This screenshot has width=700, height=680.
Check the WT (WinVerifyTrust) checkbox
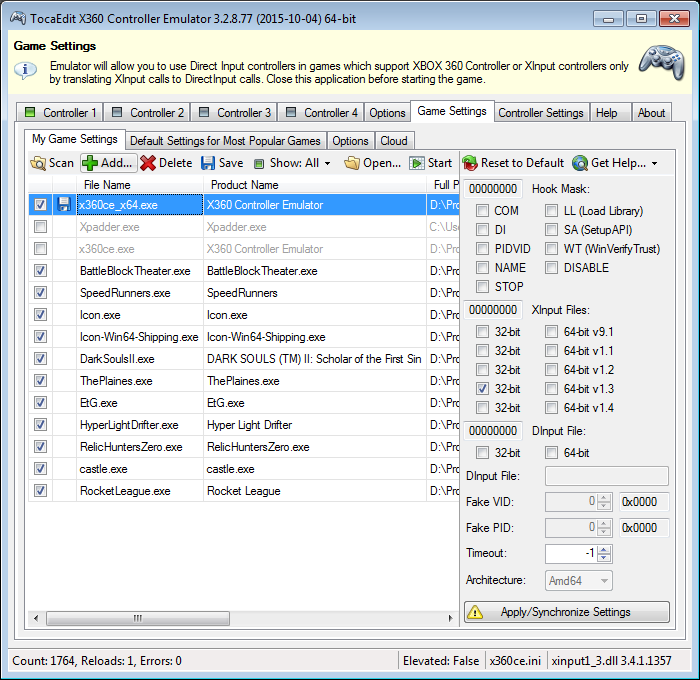552,248
